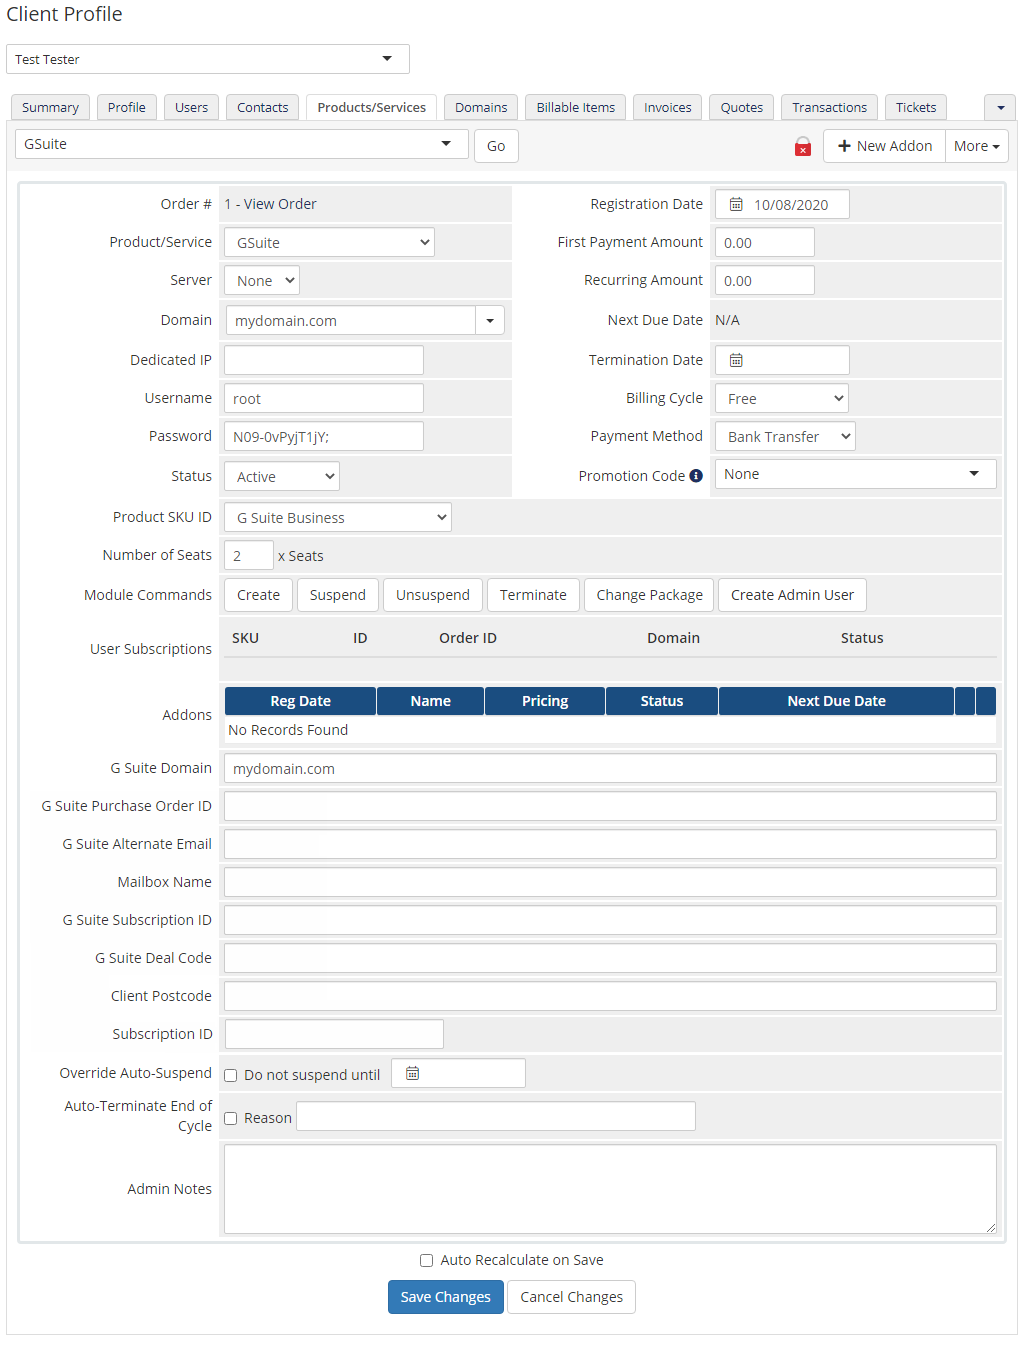The width and height of the screenshot is (1024, 1346).
Task: Expand the More dropdown button
Action: pyautogui.click(x=977, y=146)
